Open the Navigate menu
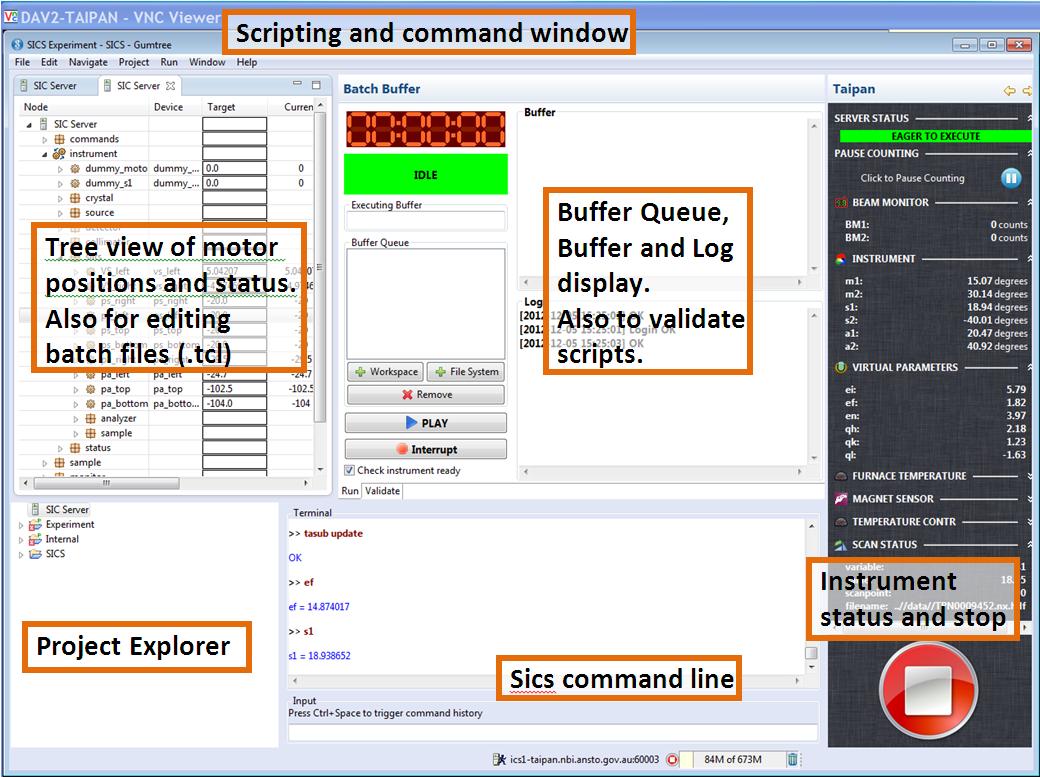Viewport: 1040px width, 777px height. click(x=88, y=62)
